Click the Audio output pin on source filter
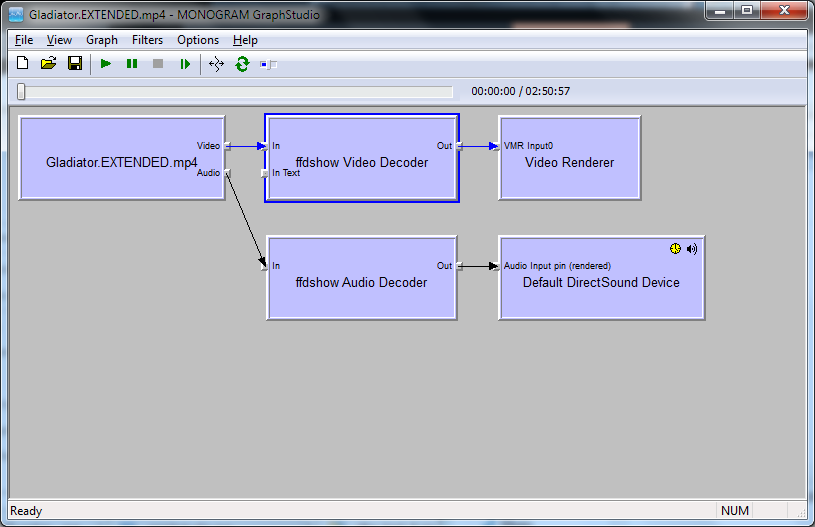The image size is (815, 527). [x=227, y=173]
